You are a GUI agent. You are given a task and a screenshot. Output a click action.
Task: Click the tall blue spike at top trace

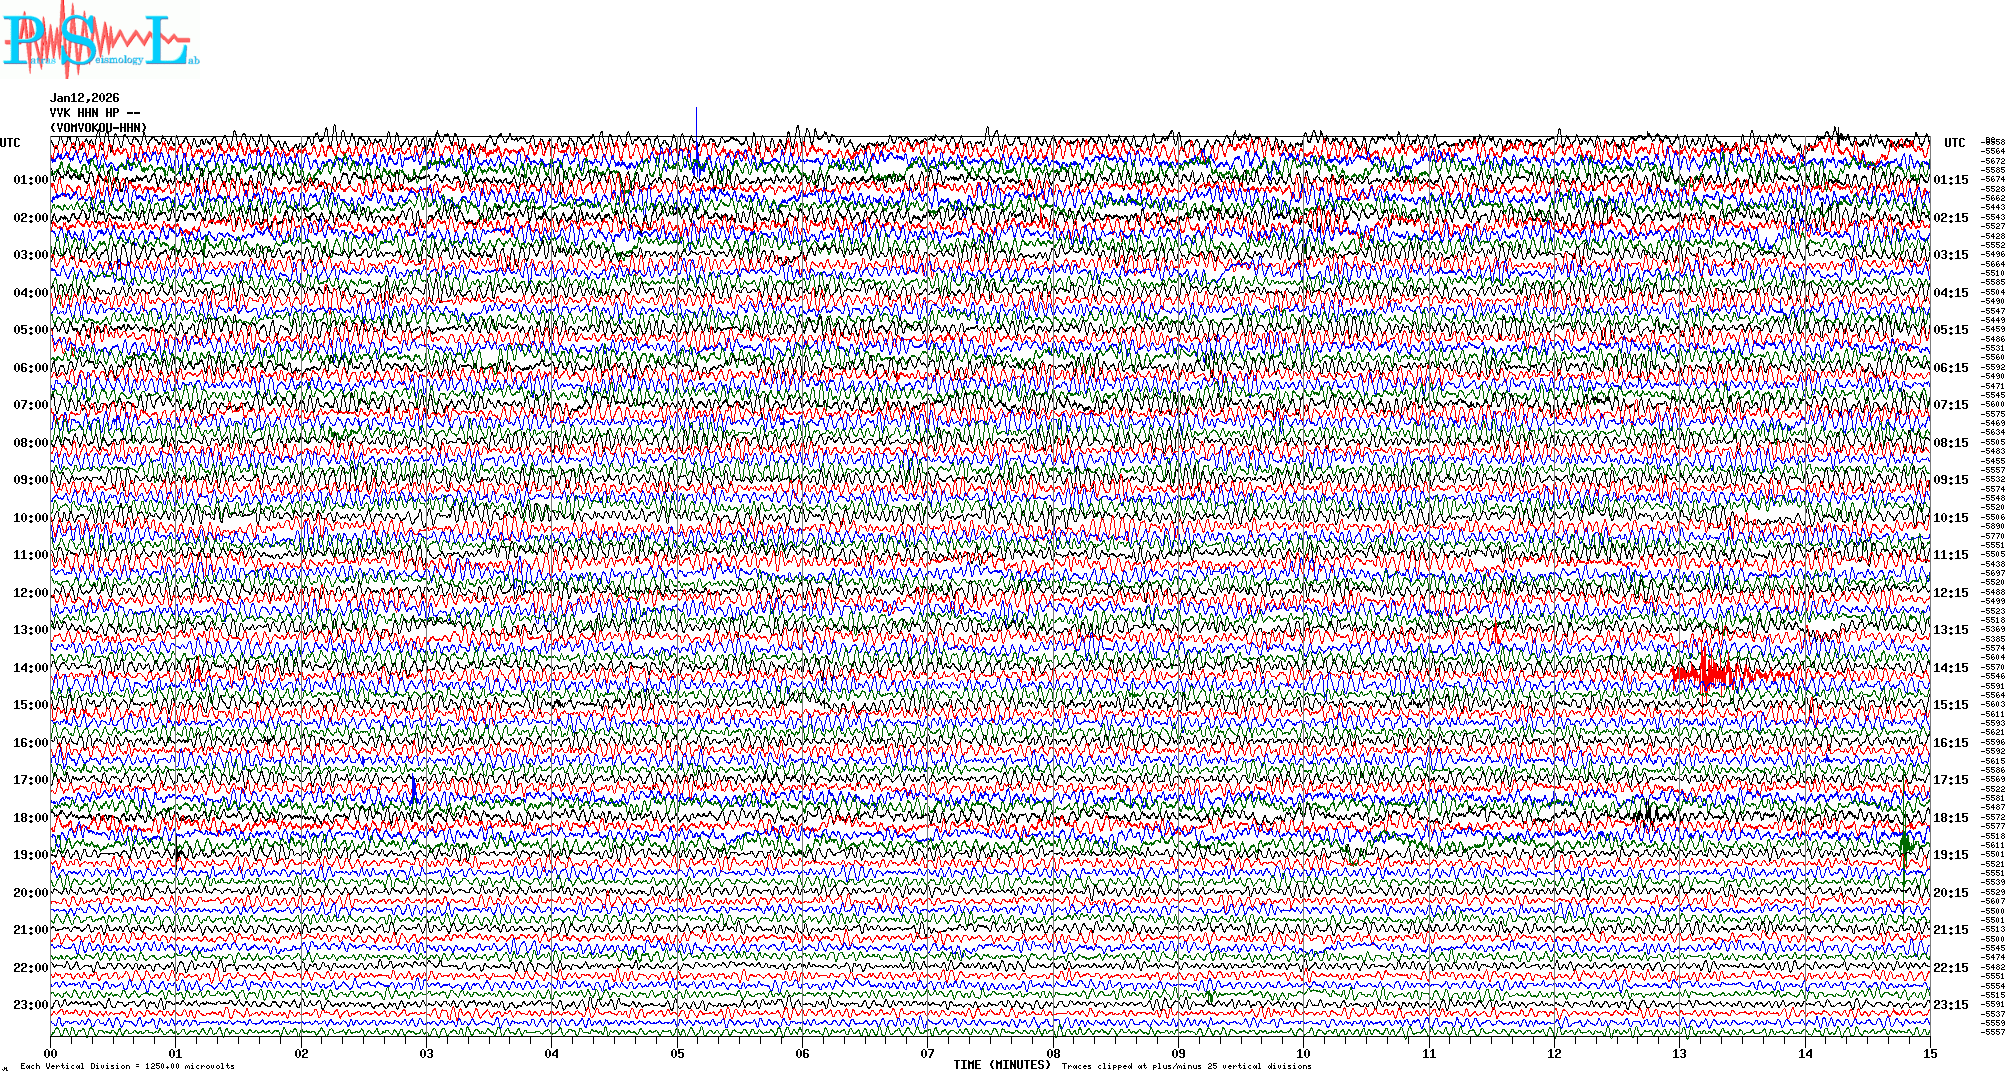[x=696, y=140]
